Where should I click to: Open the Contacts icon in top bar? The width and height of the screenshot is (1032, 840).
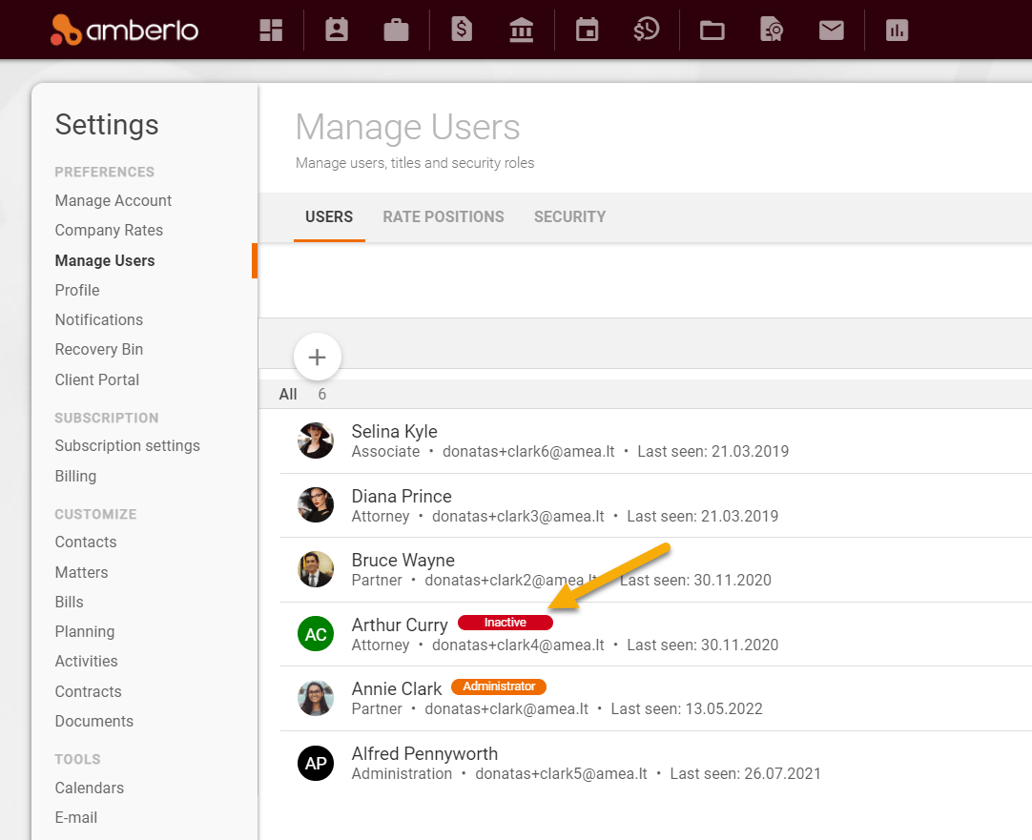click(335, 29)
